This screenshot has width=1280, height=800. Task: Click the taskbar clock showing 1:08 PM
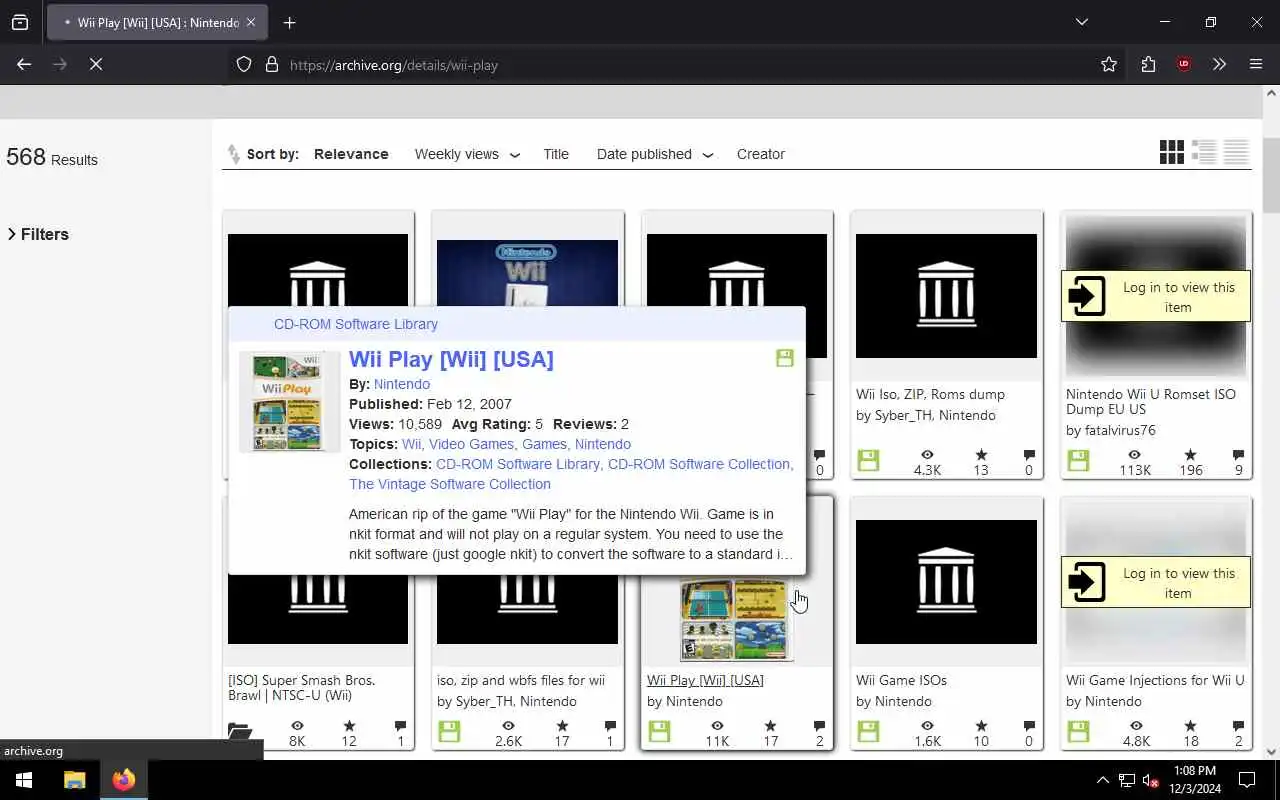pyautogui.click(x=1195, y=780)
